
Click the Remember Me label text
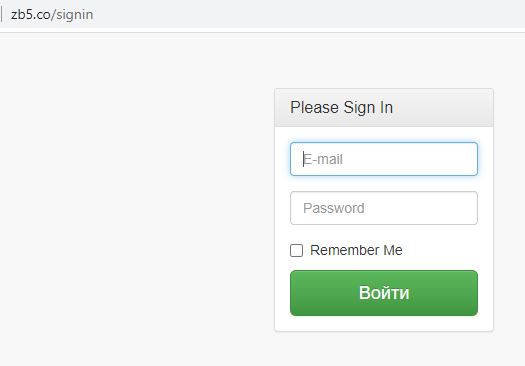(x=356, y=250)
